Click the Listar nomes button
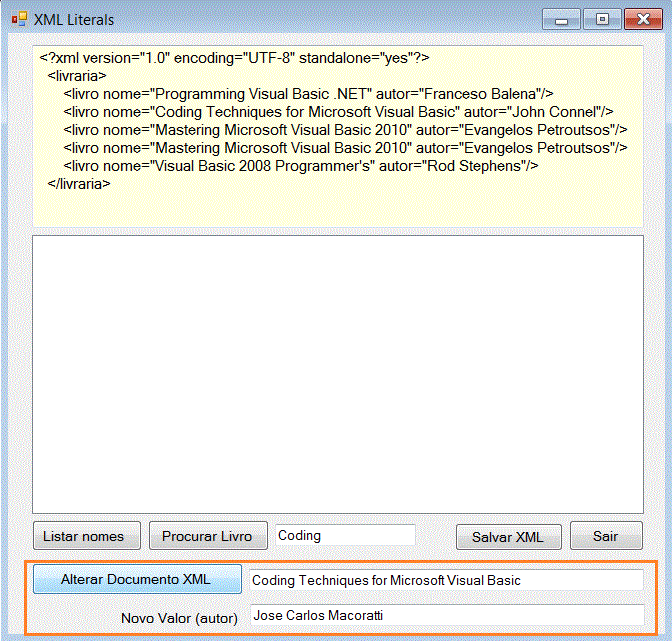 87,536
